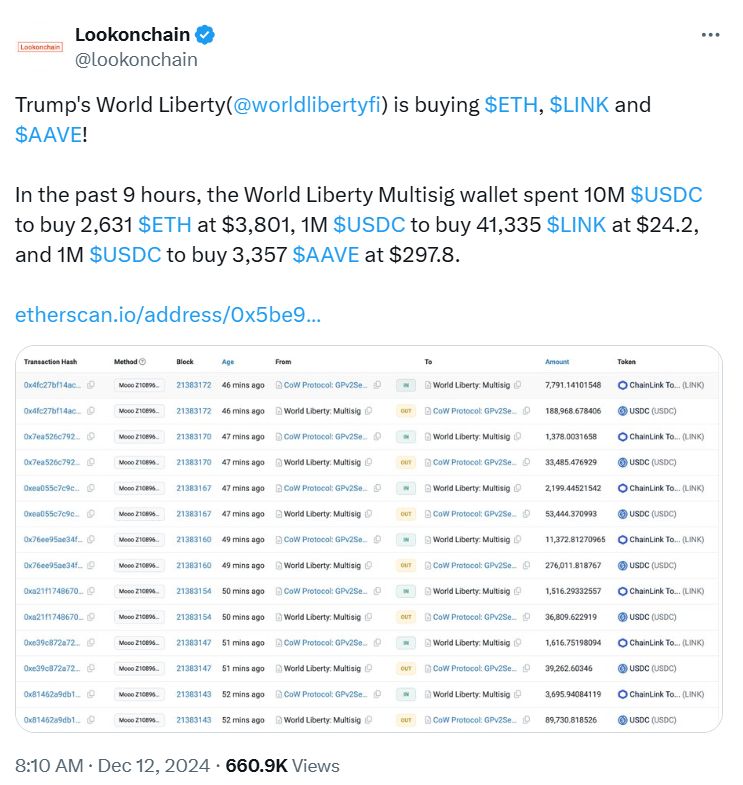Open the three-dot more options menu

click(x=710, y=34)
